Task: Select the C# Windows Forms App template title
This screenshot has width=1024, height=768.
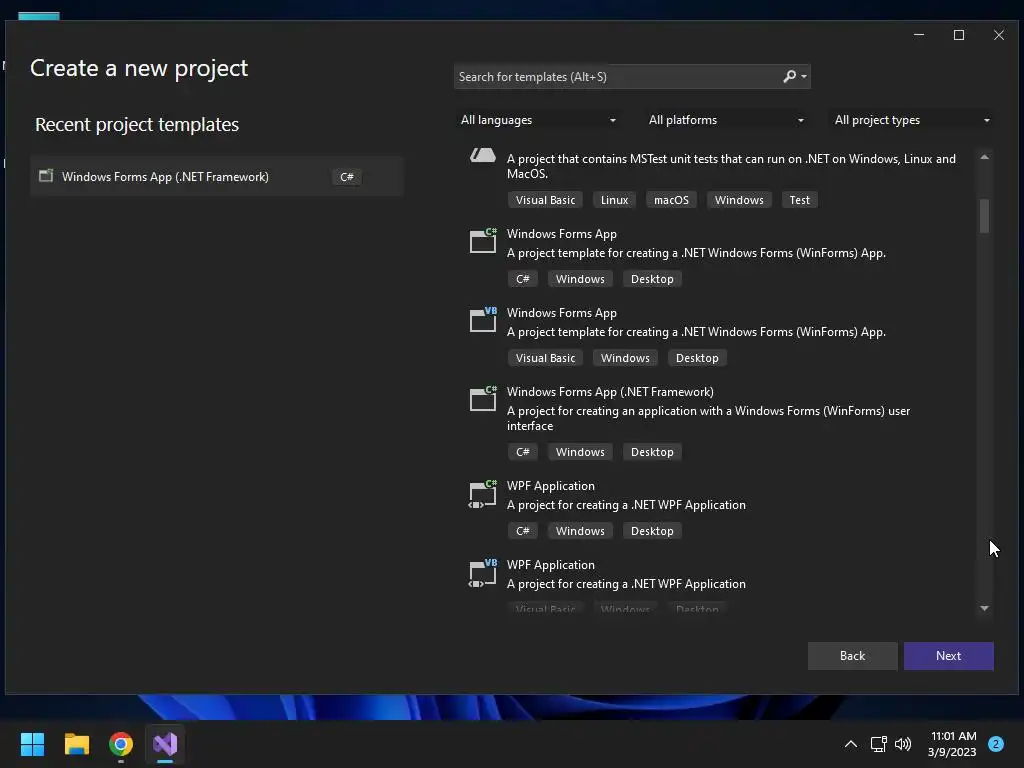Action: pos(562,234)
